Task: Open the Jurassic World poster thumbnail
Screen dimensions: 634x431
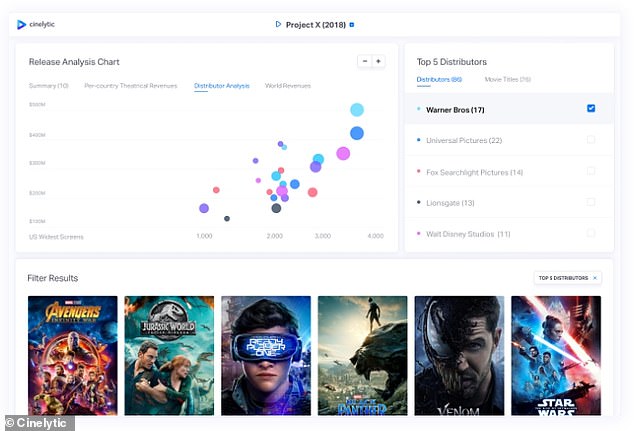Action: click(169, 355)
